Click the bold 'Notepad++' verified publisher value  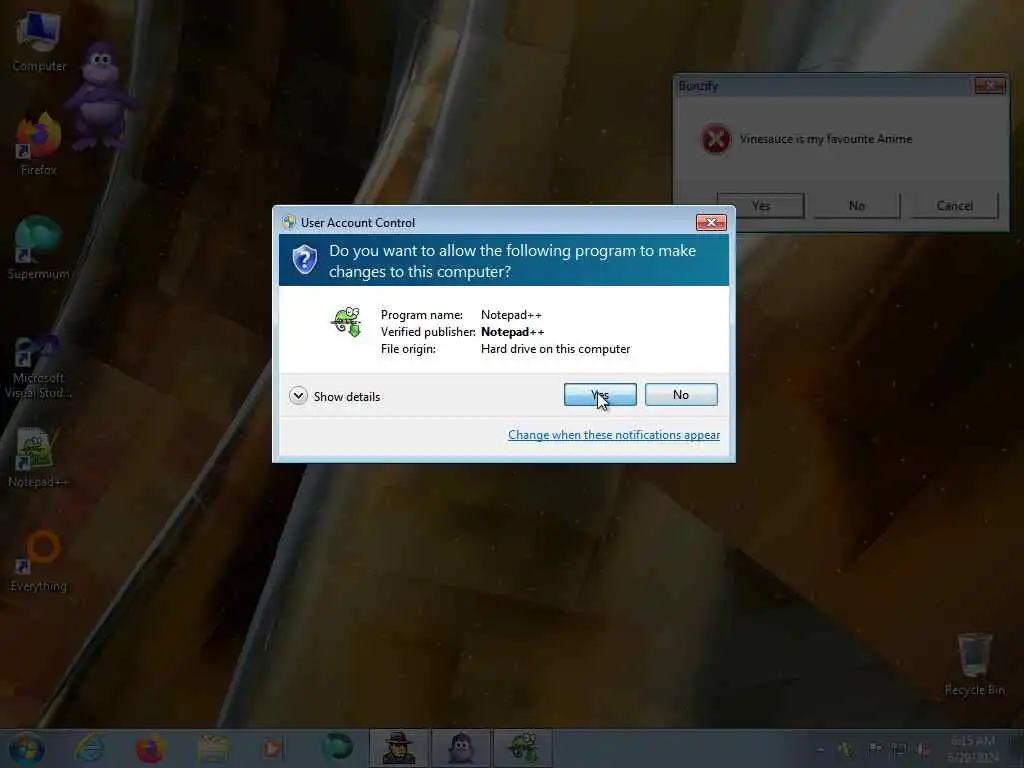513,332
